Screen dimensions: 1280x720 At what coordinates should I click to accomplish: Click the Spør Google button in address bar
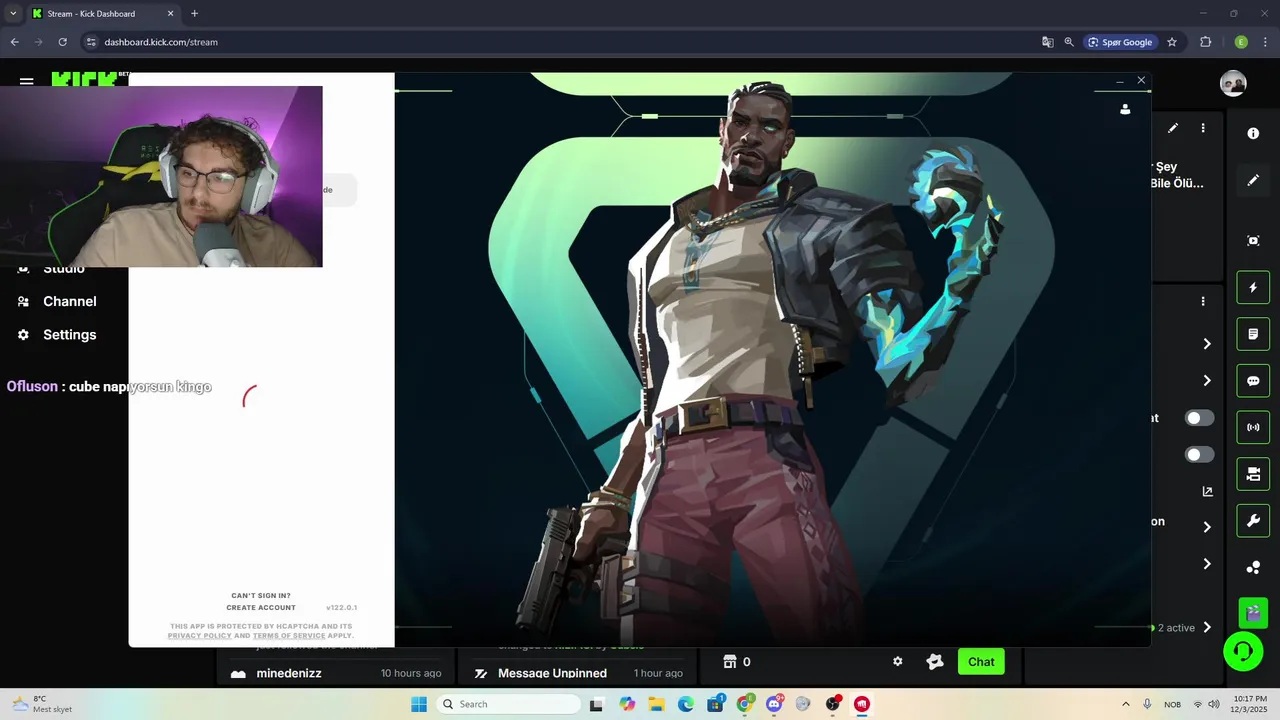(x=1120, y=42)
